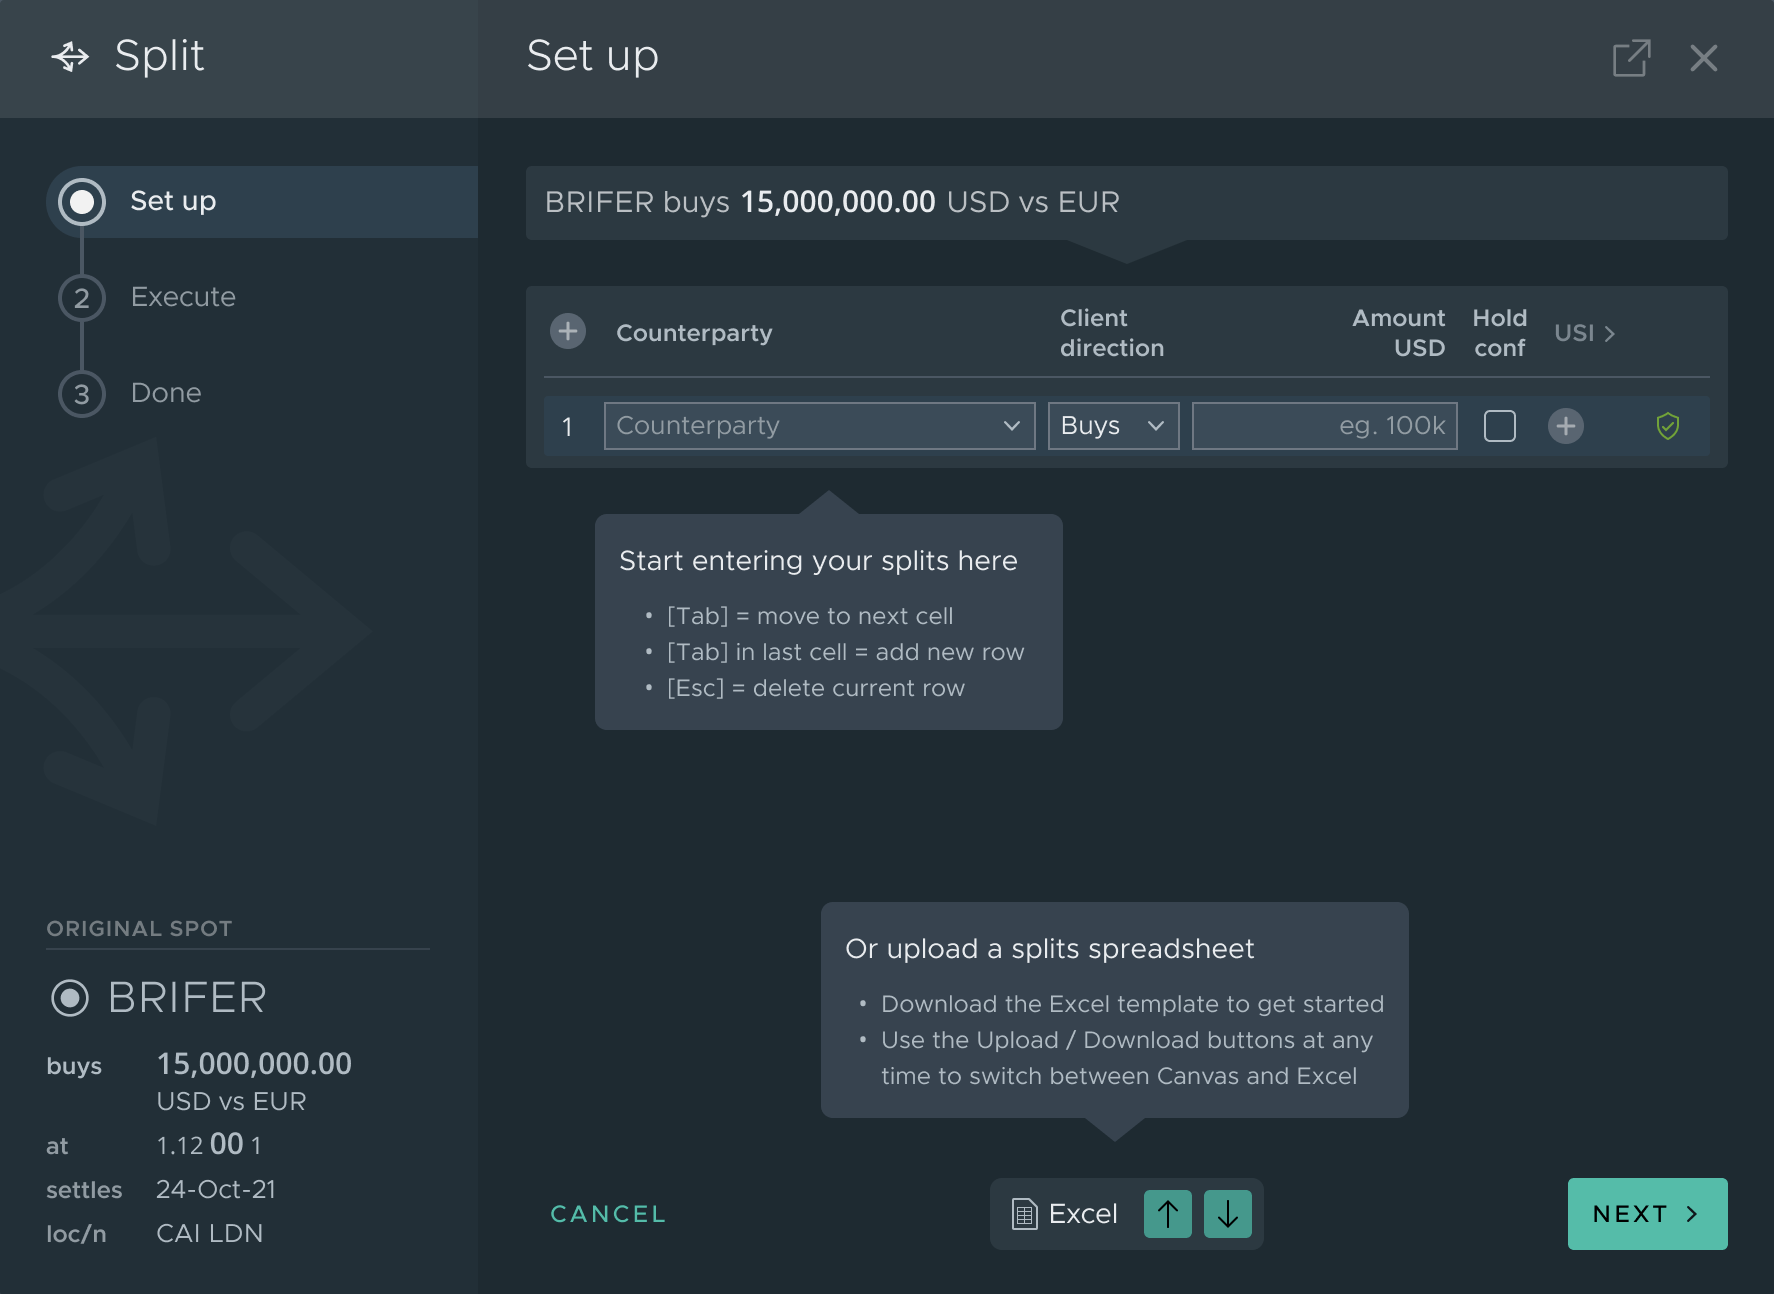The height and width of the screenshot is (1294, 1774).
Task: Open the Buys client direction dropdown
Action: pos(1114,426)
